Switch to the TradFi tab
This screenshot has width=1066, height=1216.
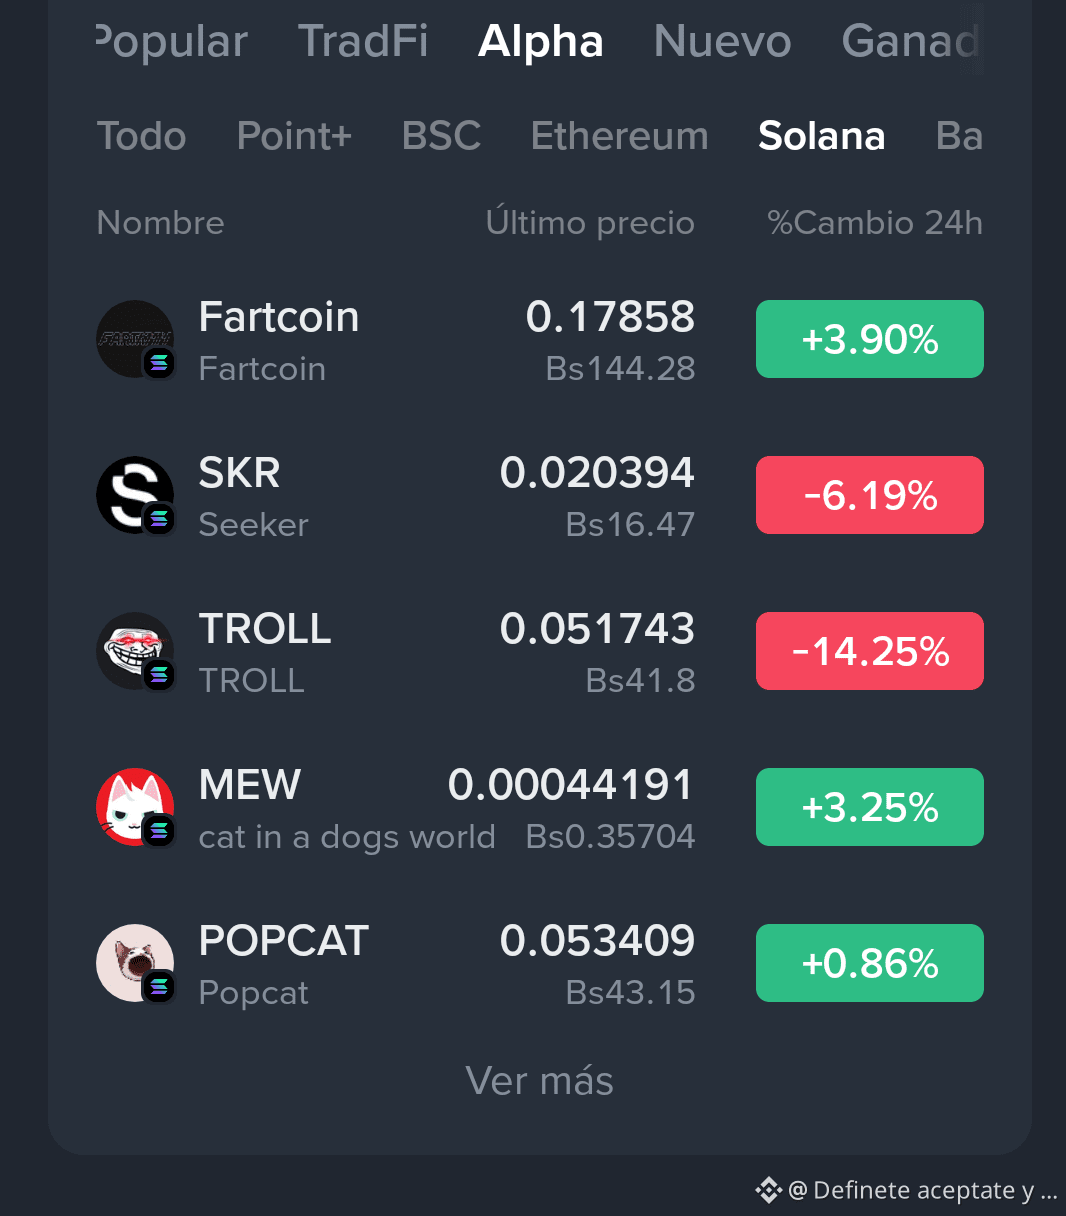(363, 41)
